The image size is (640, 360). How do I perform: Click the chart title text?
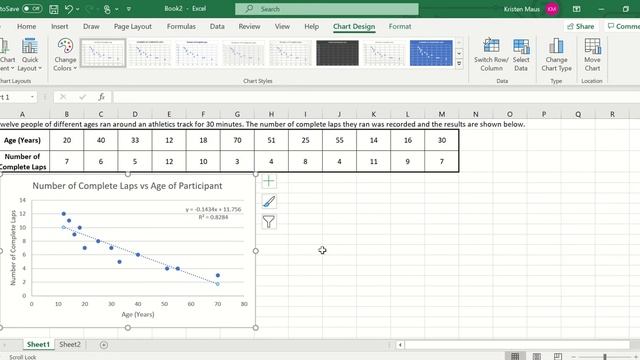[x=127, y=186]
